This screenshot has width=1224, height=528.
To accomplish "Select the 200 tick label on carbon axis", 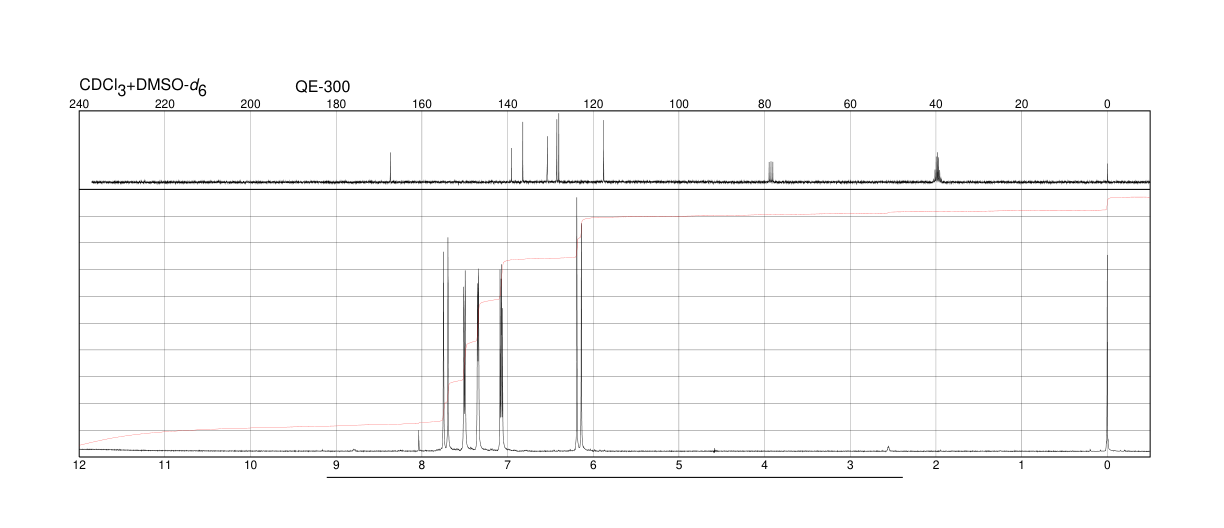I will click(x=251, y=104).
